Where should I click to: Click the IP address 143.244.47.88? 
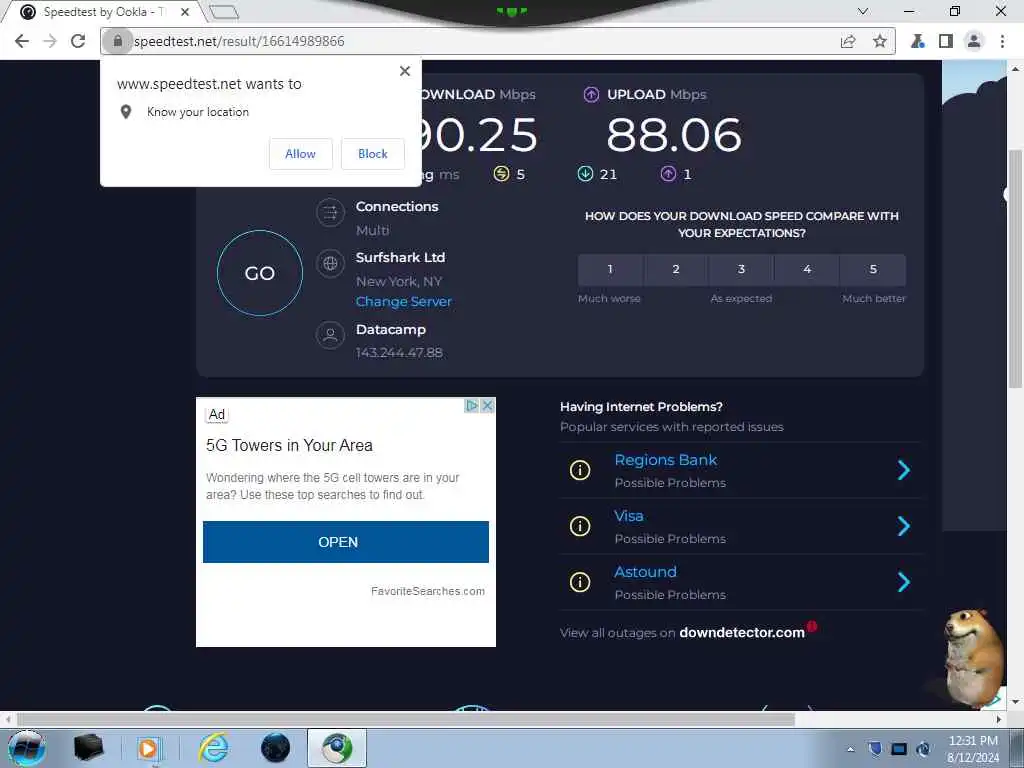point(399,353)
